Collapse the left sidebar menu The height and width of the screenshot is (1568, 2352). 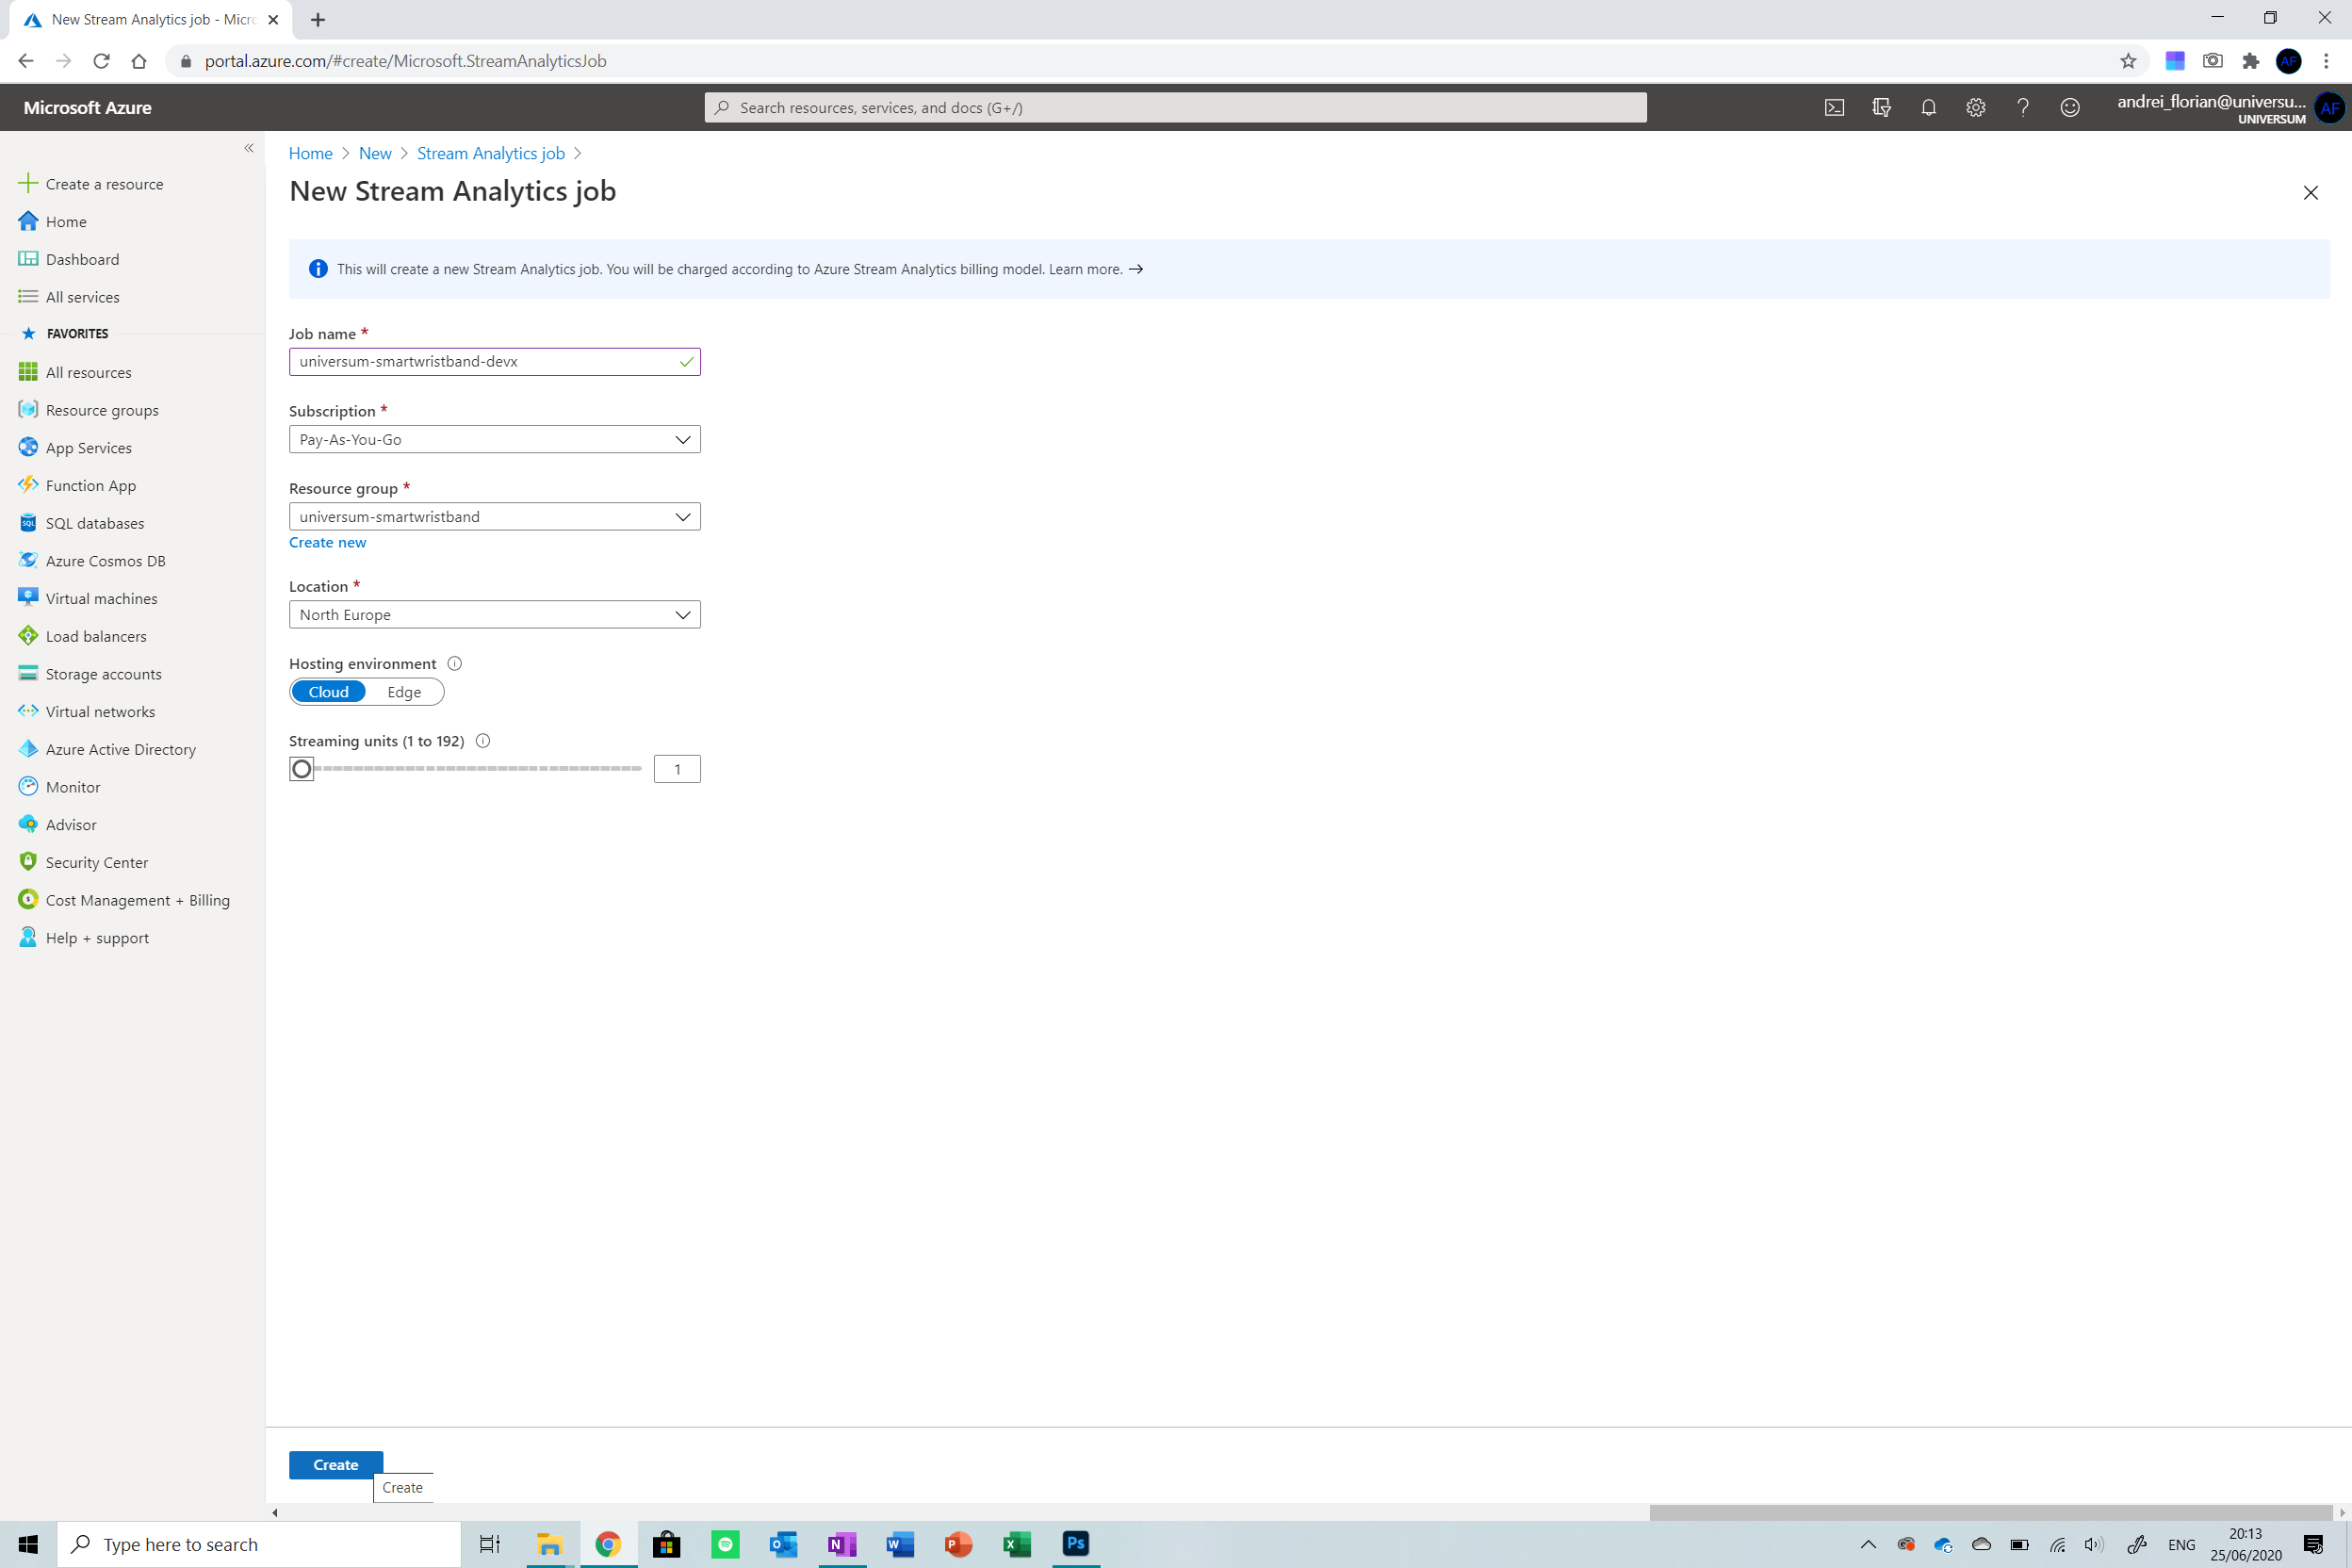(x=248, y=148)
